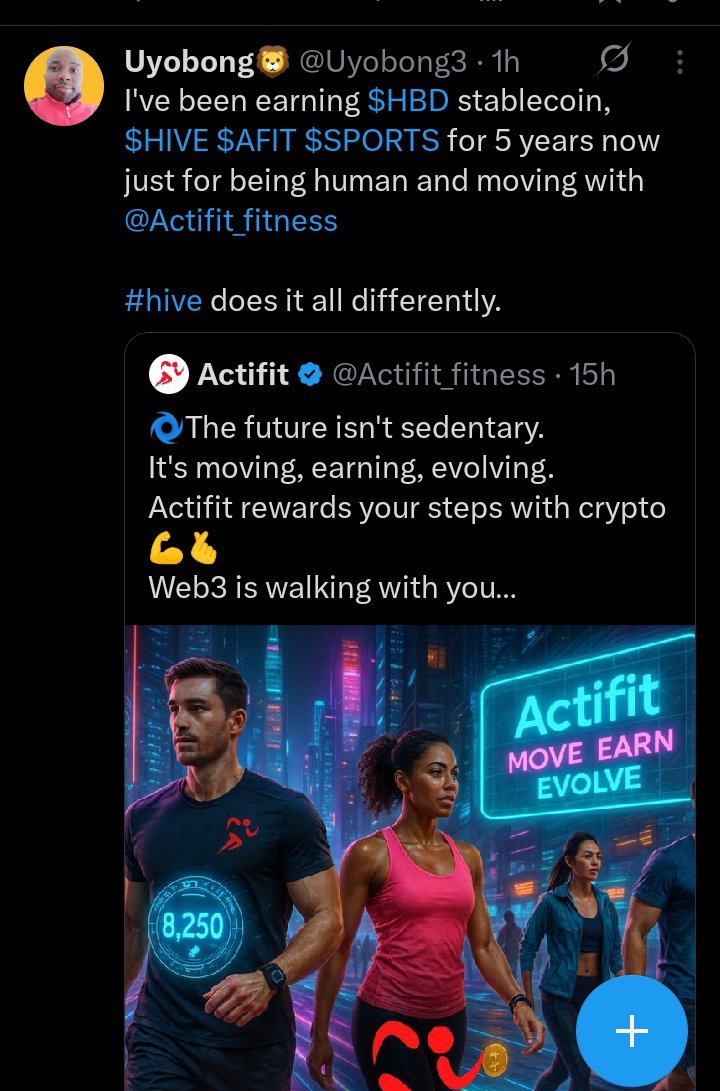Image resolution: width=720 pixels, height=1091 pixels.
Task: Open the $AFIT cashtag link
Action: click(256, 141)
